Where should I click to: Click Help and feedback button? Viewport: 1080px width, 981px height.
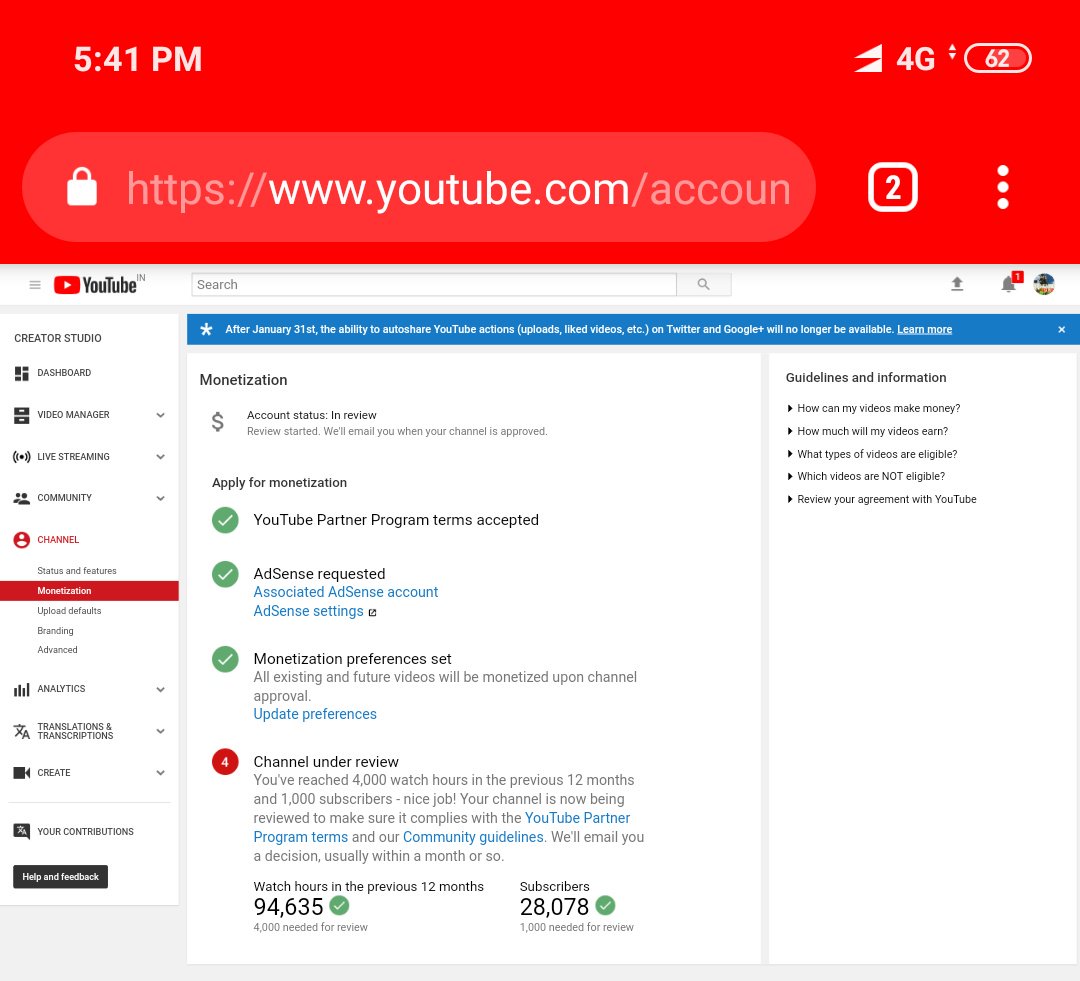[x=61, y=877]
